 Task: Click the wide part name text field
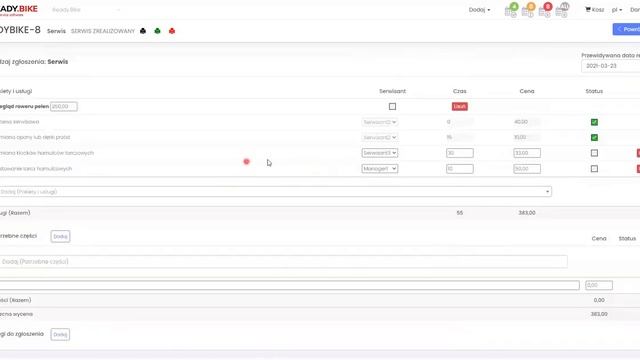[289, 285]
